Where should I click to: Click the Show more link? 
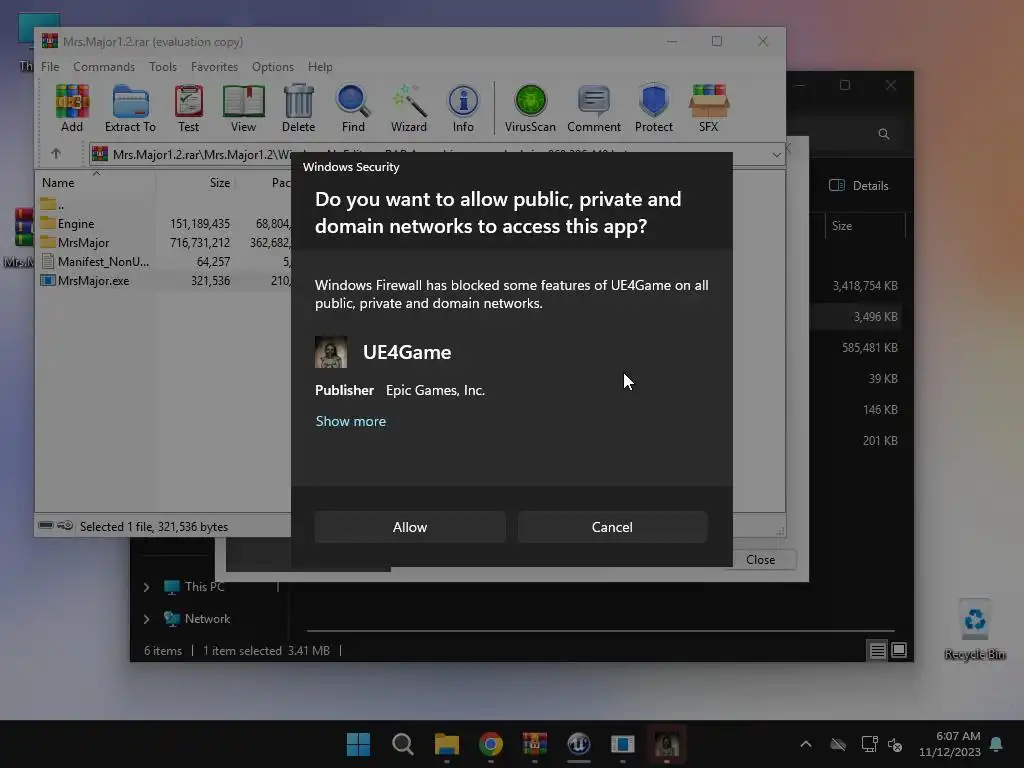(351, 421)
